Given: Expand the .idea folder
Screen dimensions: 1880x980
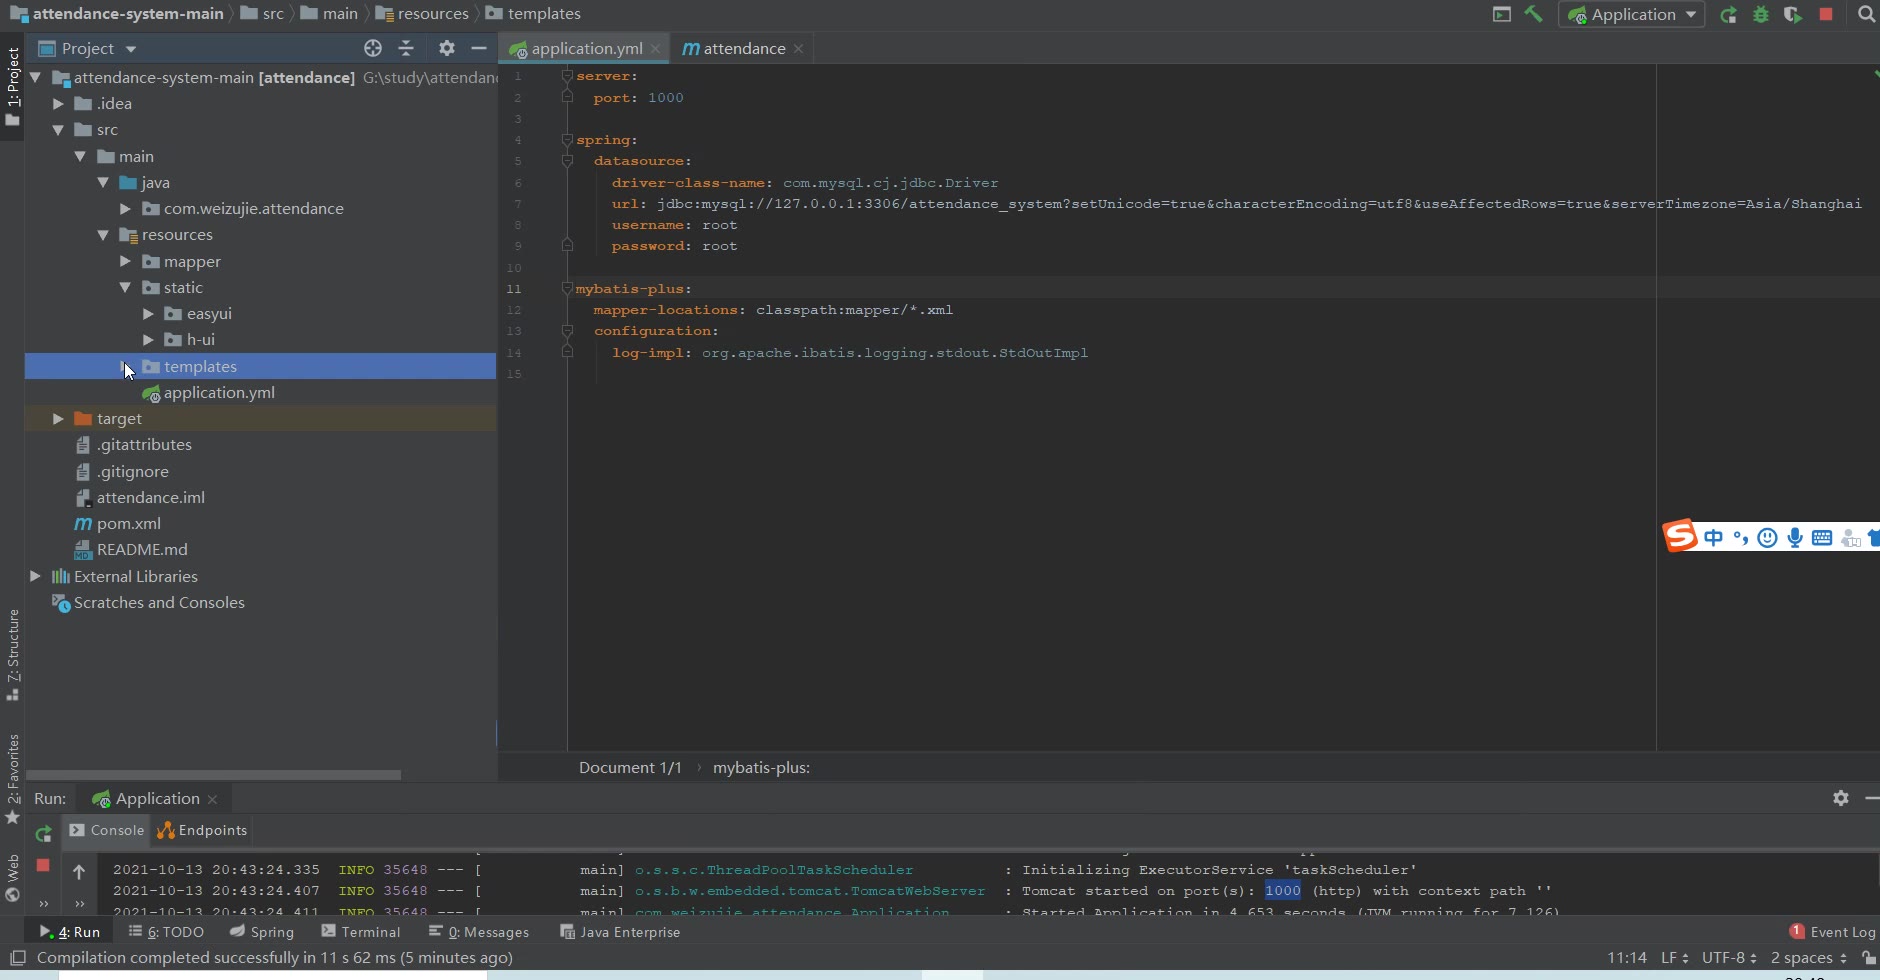Looking at the screenshot, I should pos(58,103).
